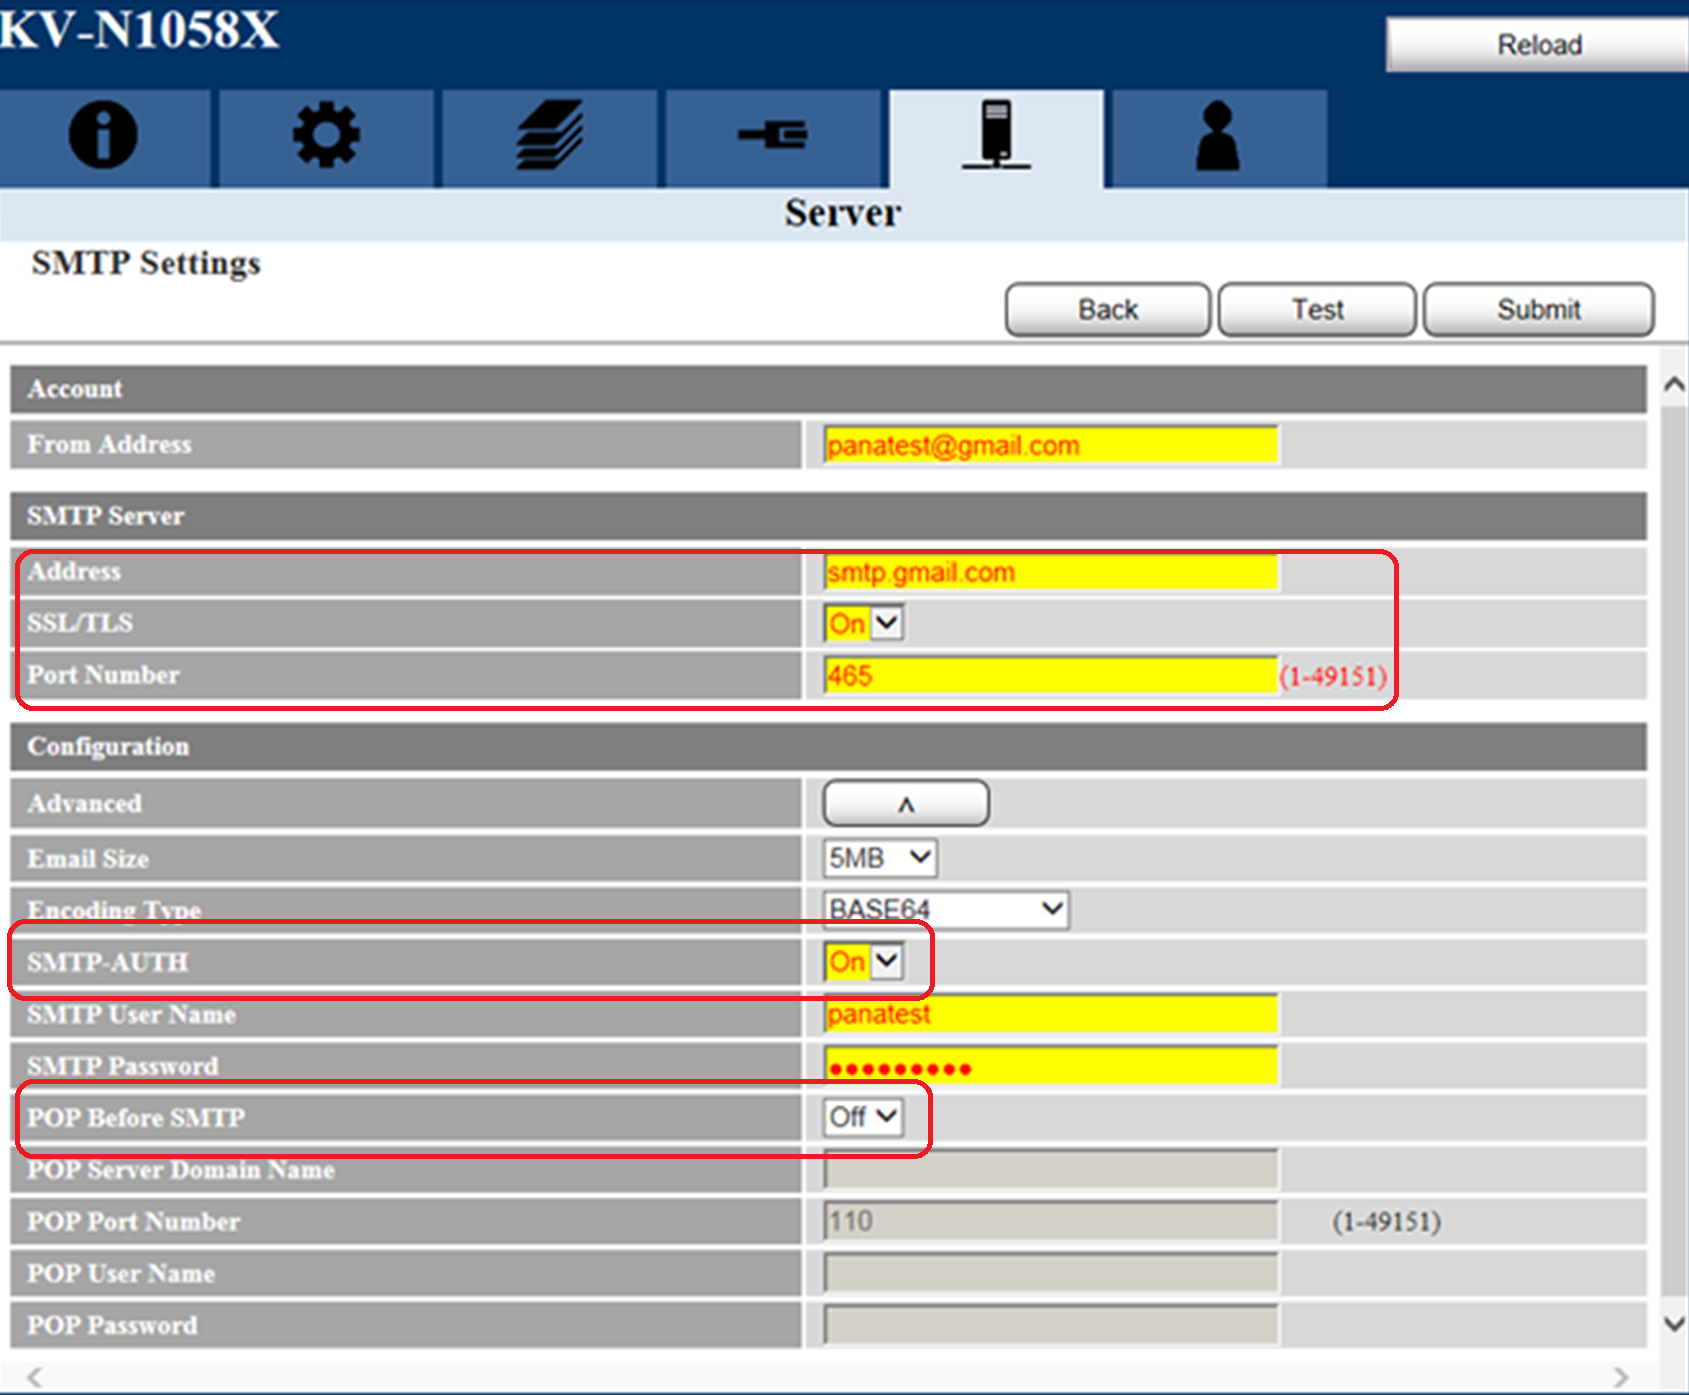Image resolution: width=1689 pixels, height=1395 pixels.
Task: Click the POP User Name field
Action: click(1051, 1273)
